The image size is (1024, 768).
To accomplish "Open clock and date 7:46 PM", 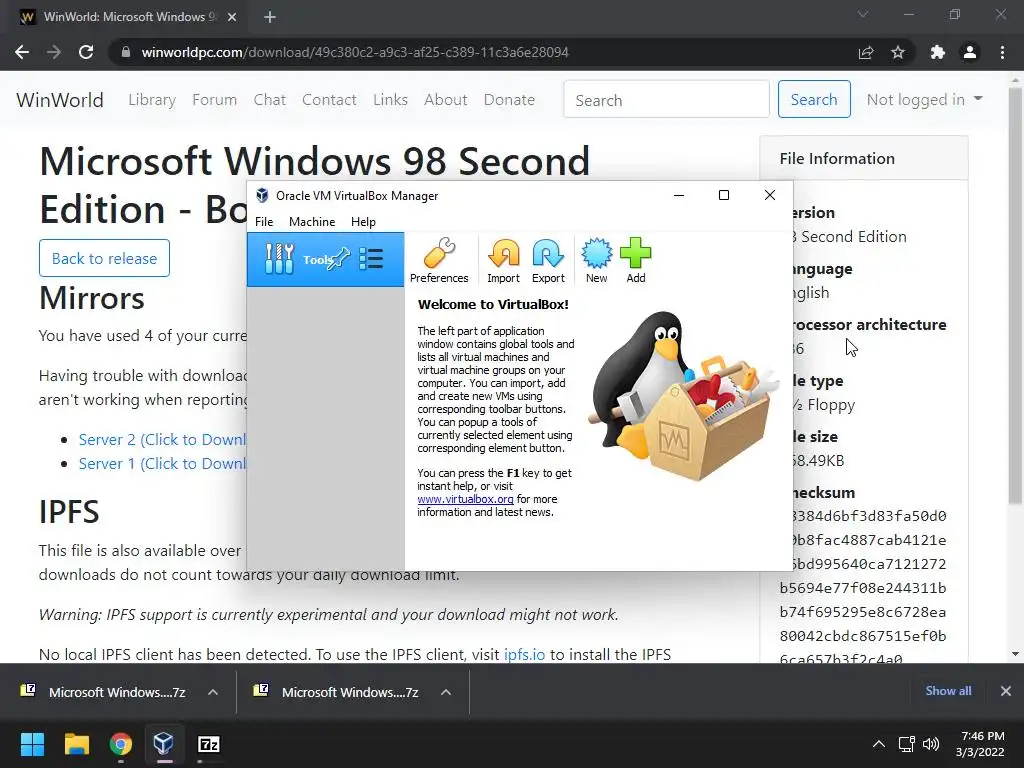I will click(980, 744).
